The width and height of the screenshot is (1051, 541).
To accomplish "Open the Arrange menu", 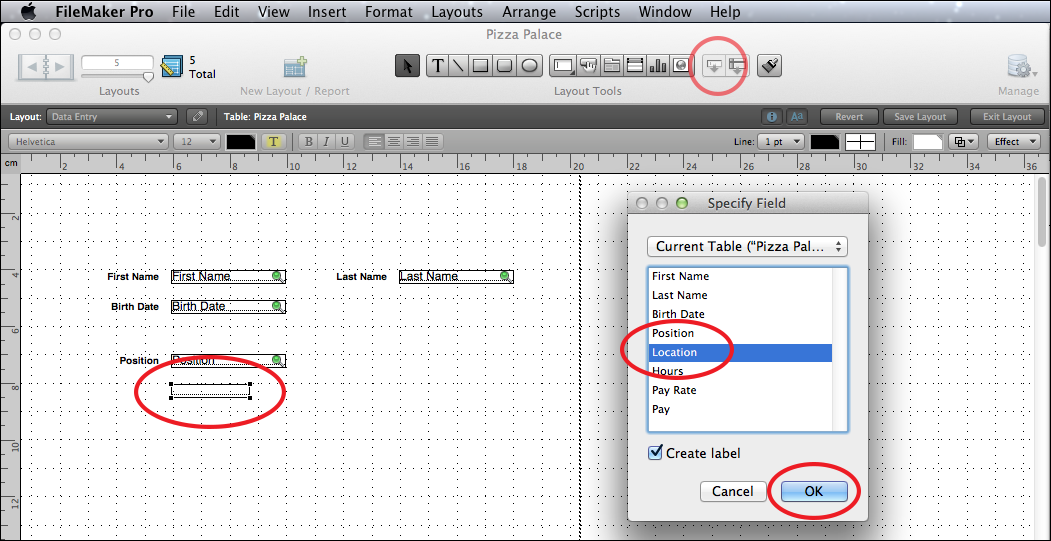I will 529,11.
